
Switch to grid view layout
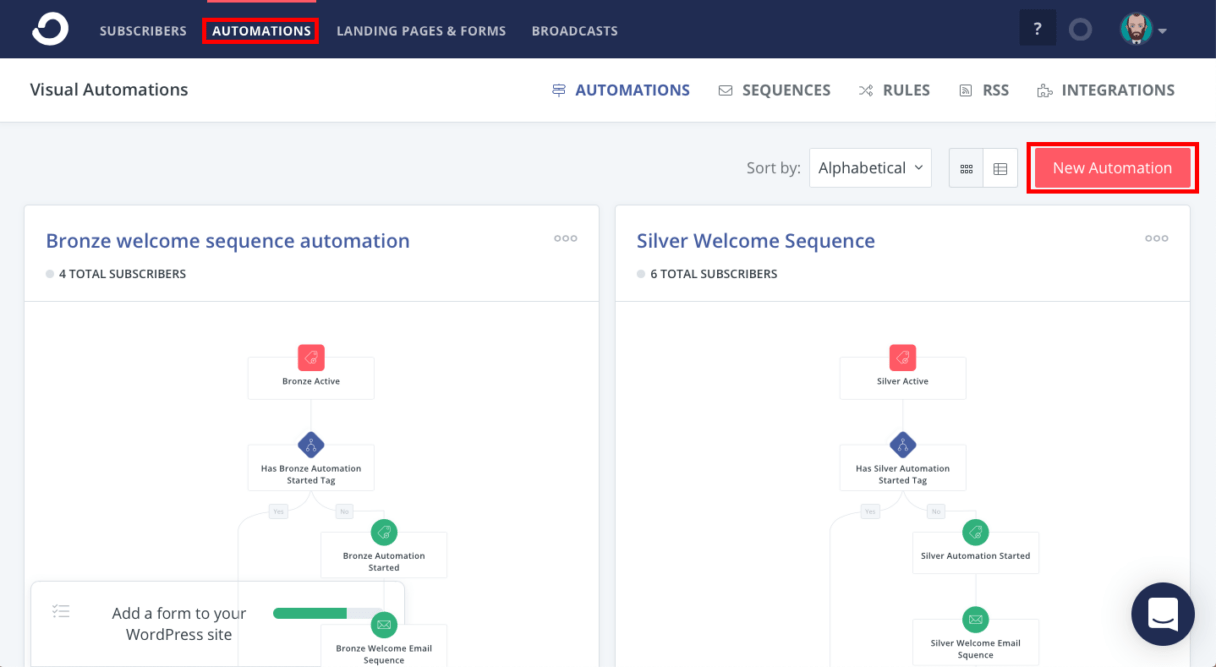(x=966, y=168)
